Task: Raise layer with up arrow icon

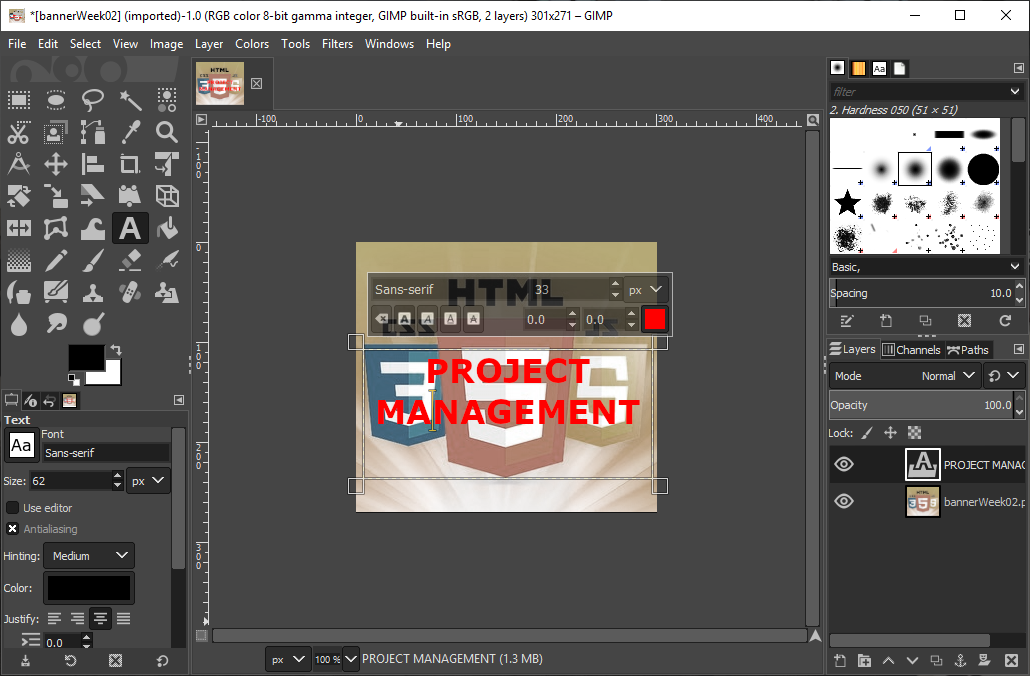Action: [x=888, y=660]
